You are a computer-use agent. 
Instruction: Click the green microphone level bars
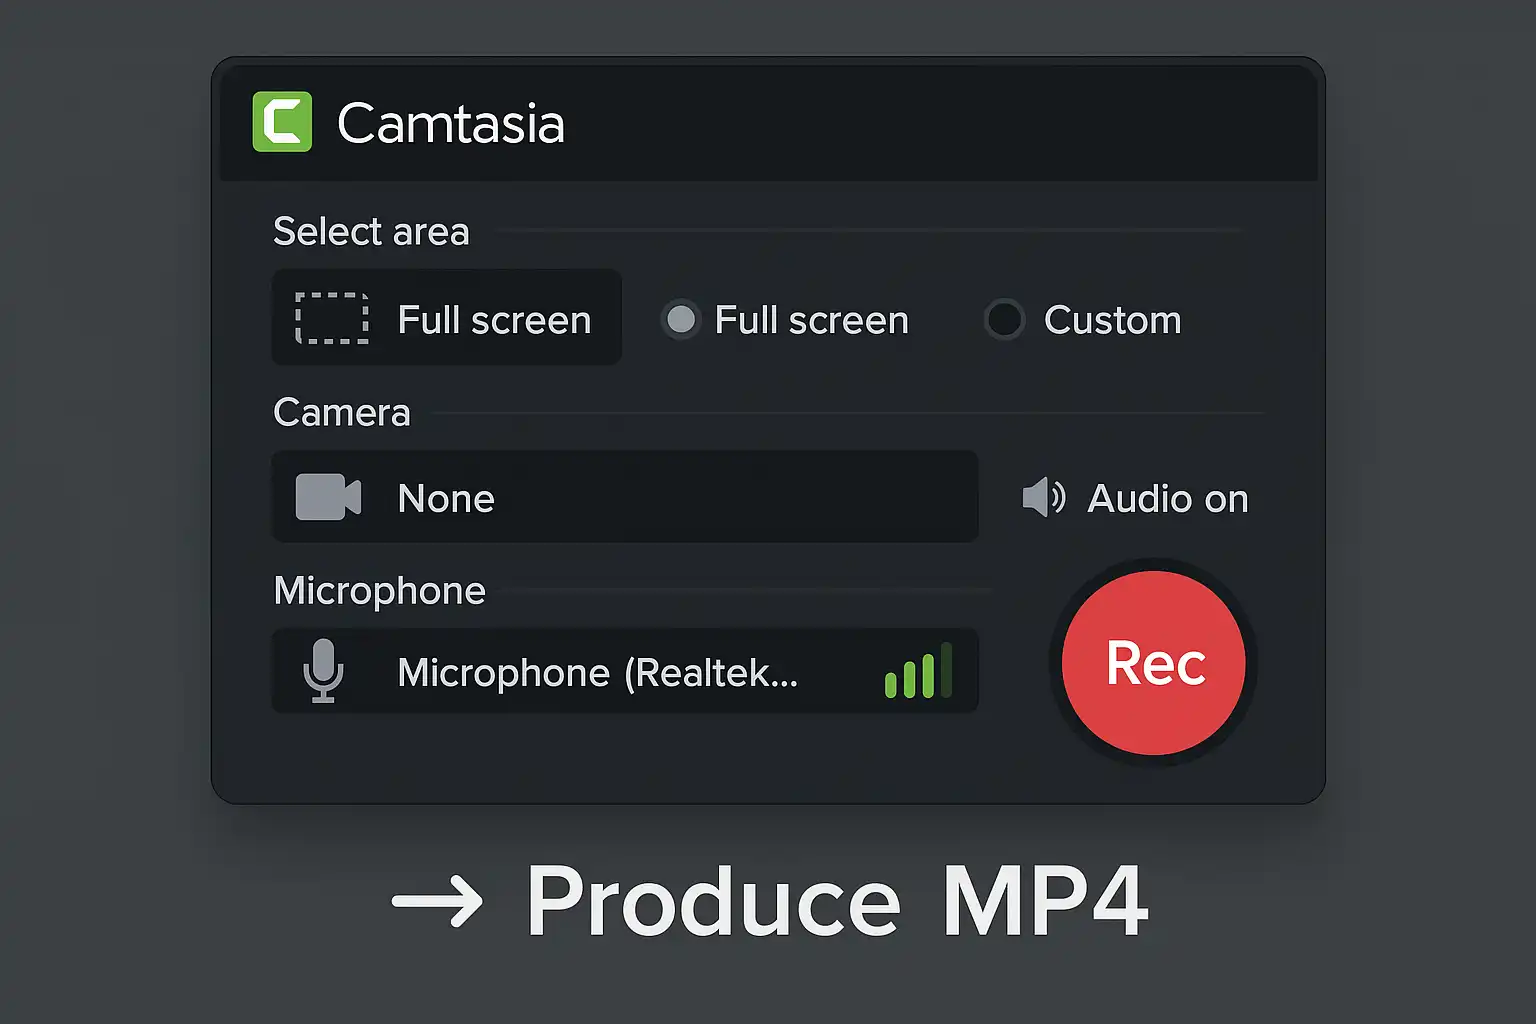918,671
